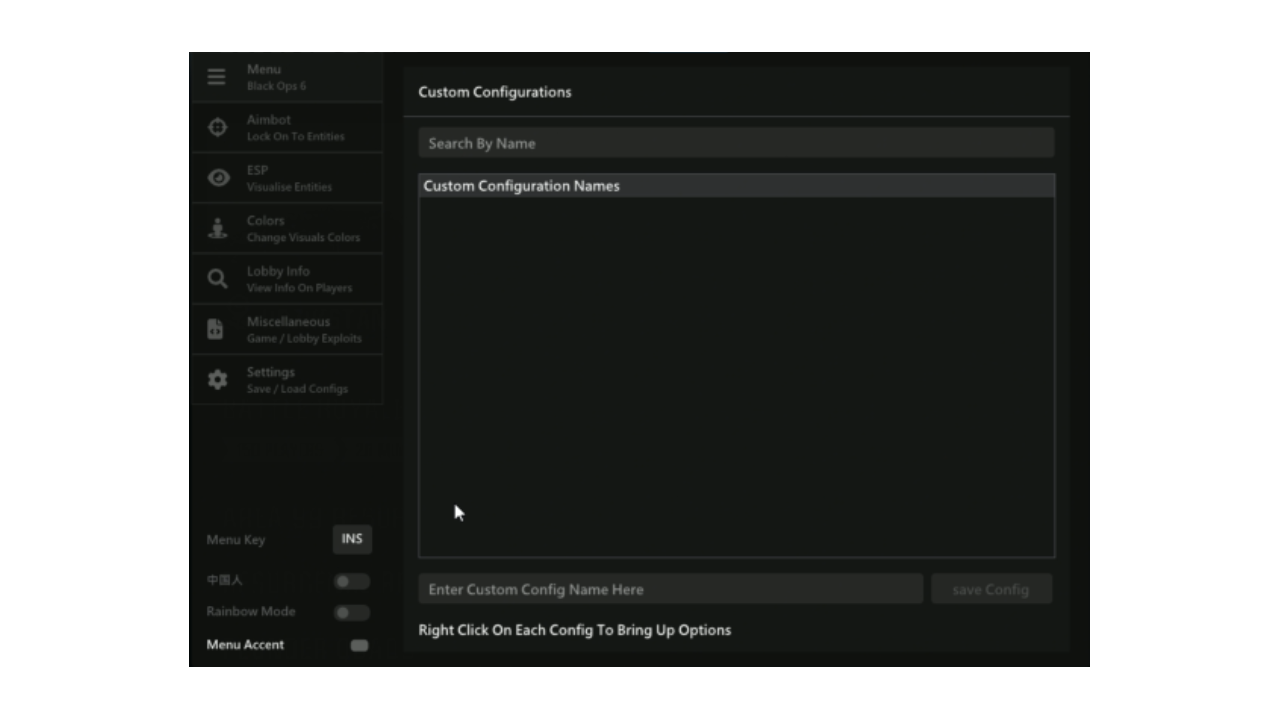Image resolution: width=1280 pixels, height=720 pixels.
Task: Click the INS menu key button
Action: [x=352, y=539]
